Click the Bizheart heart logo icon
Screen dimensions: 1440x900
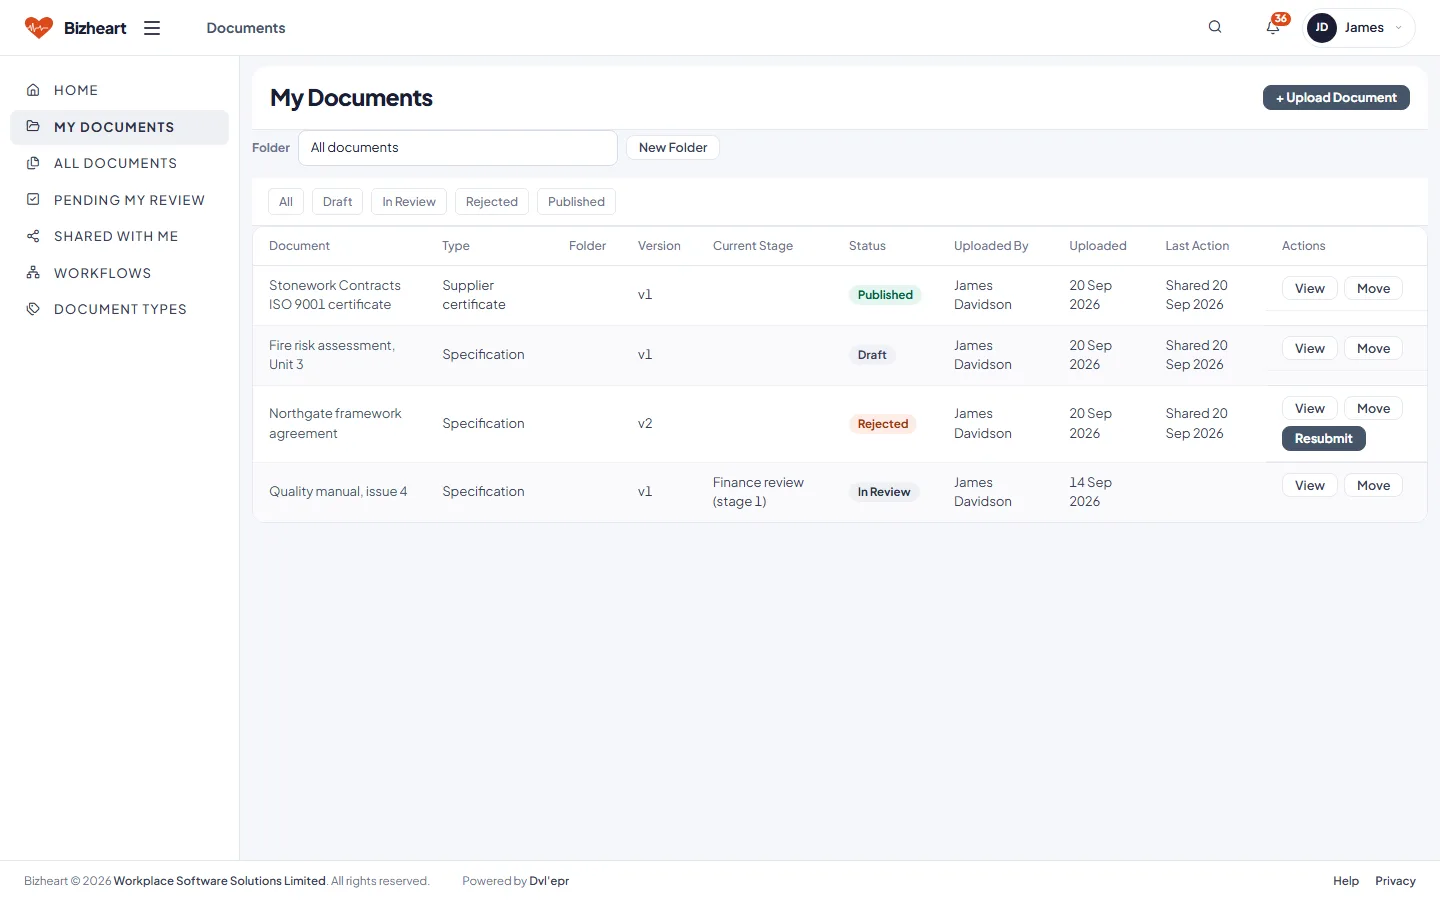[x=39, y=28]
